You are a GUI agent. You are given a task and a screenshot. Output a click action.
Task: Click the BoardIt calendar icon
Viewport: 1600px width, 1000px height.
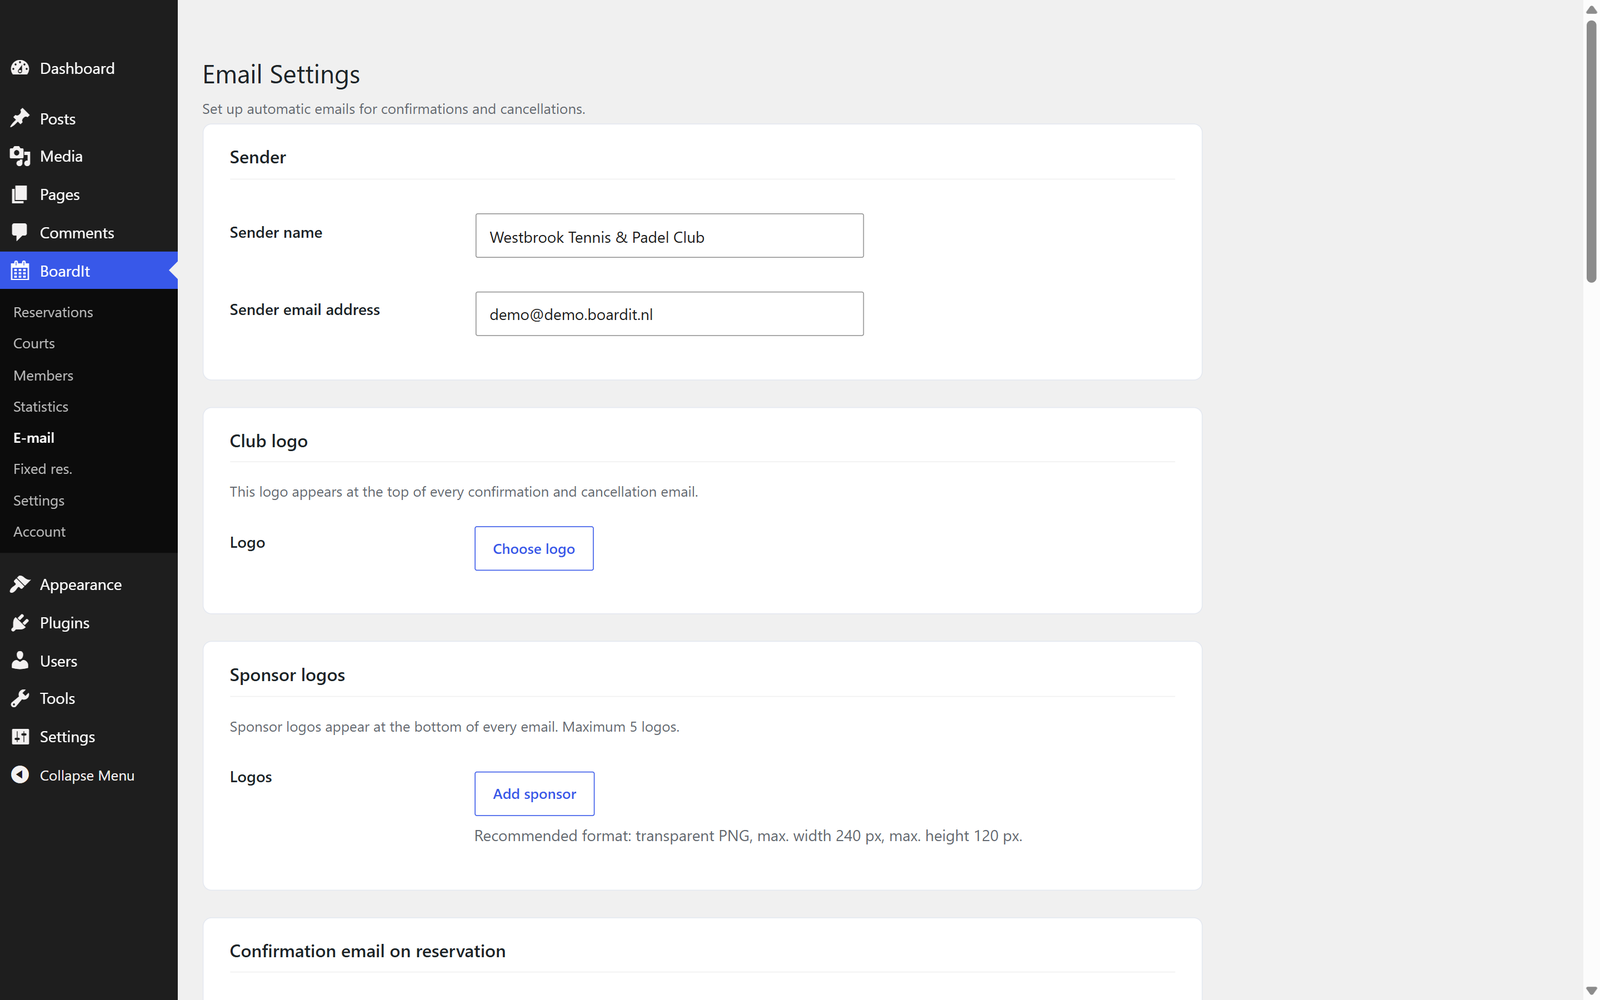[20, 271]
